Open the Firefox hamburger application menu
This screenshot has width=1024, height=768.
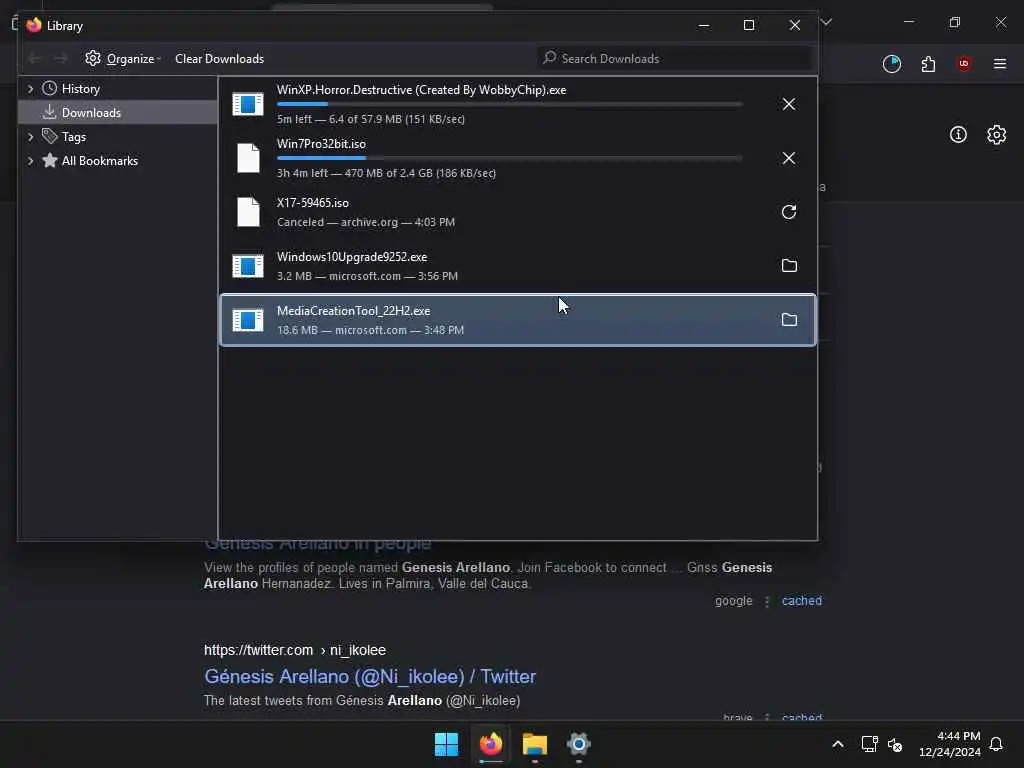[1000, 64]
